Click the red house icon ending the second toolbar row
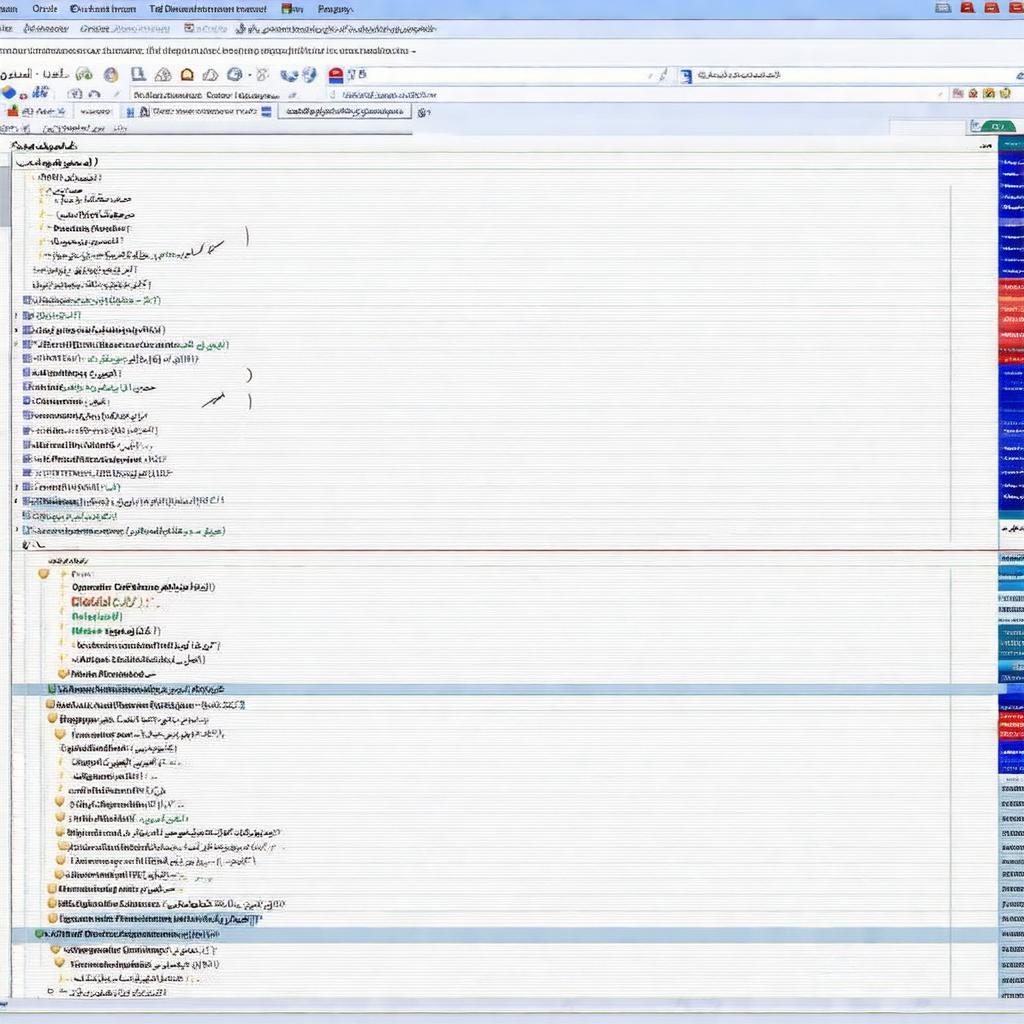The height and width of the screenshot is (1024, 1024). pyautogui.click(x=973, y=93)
